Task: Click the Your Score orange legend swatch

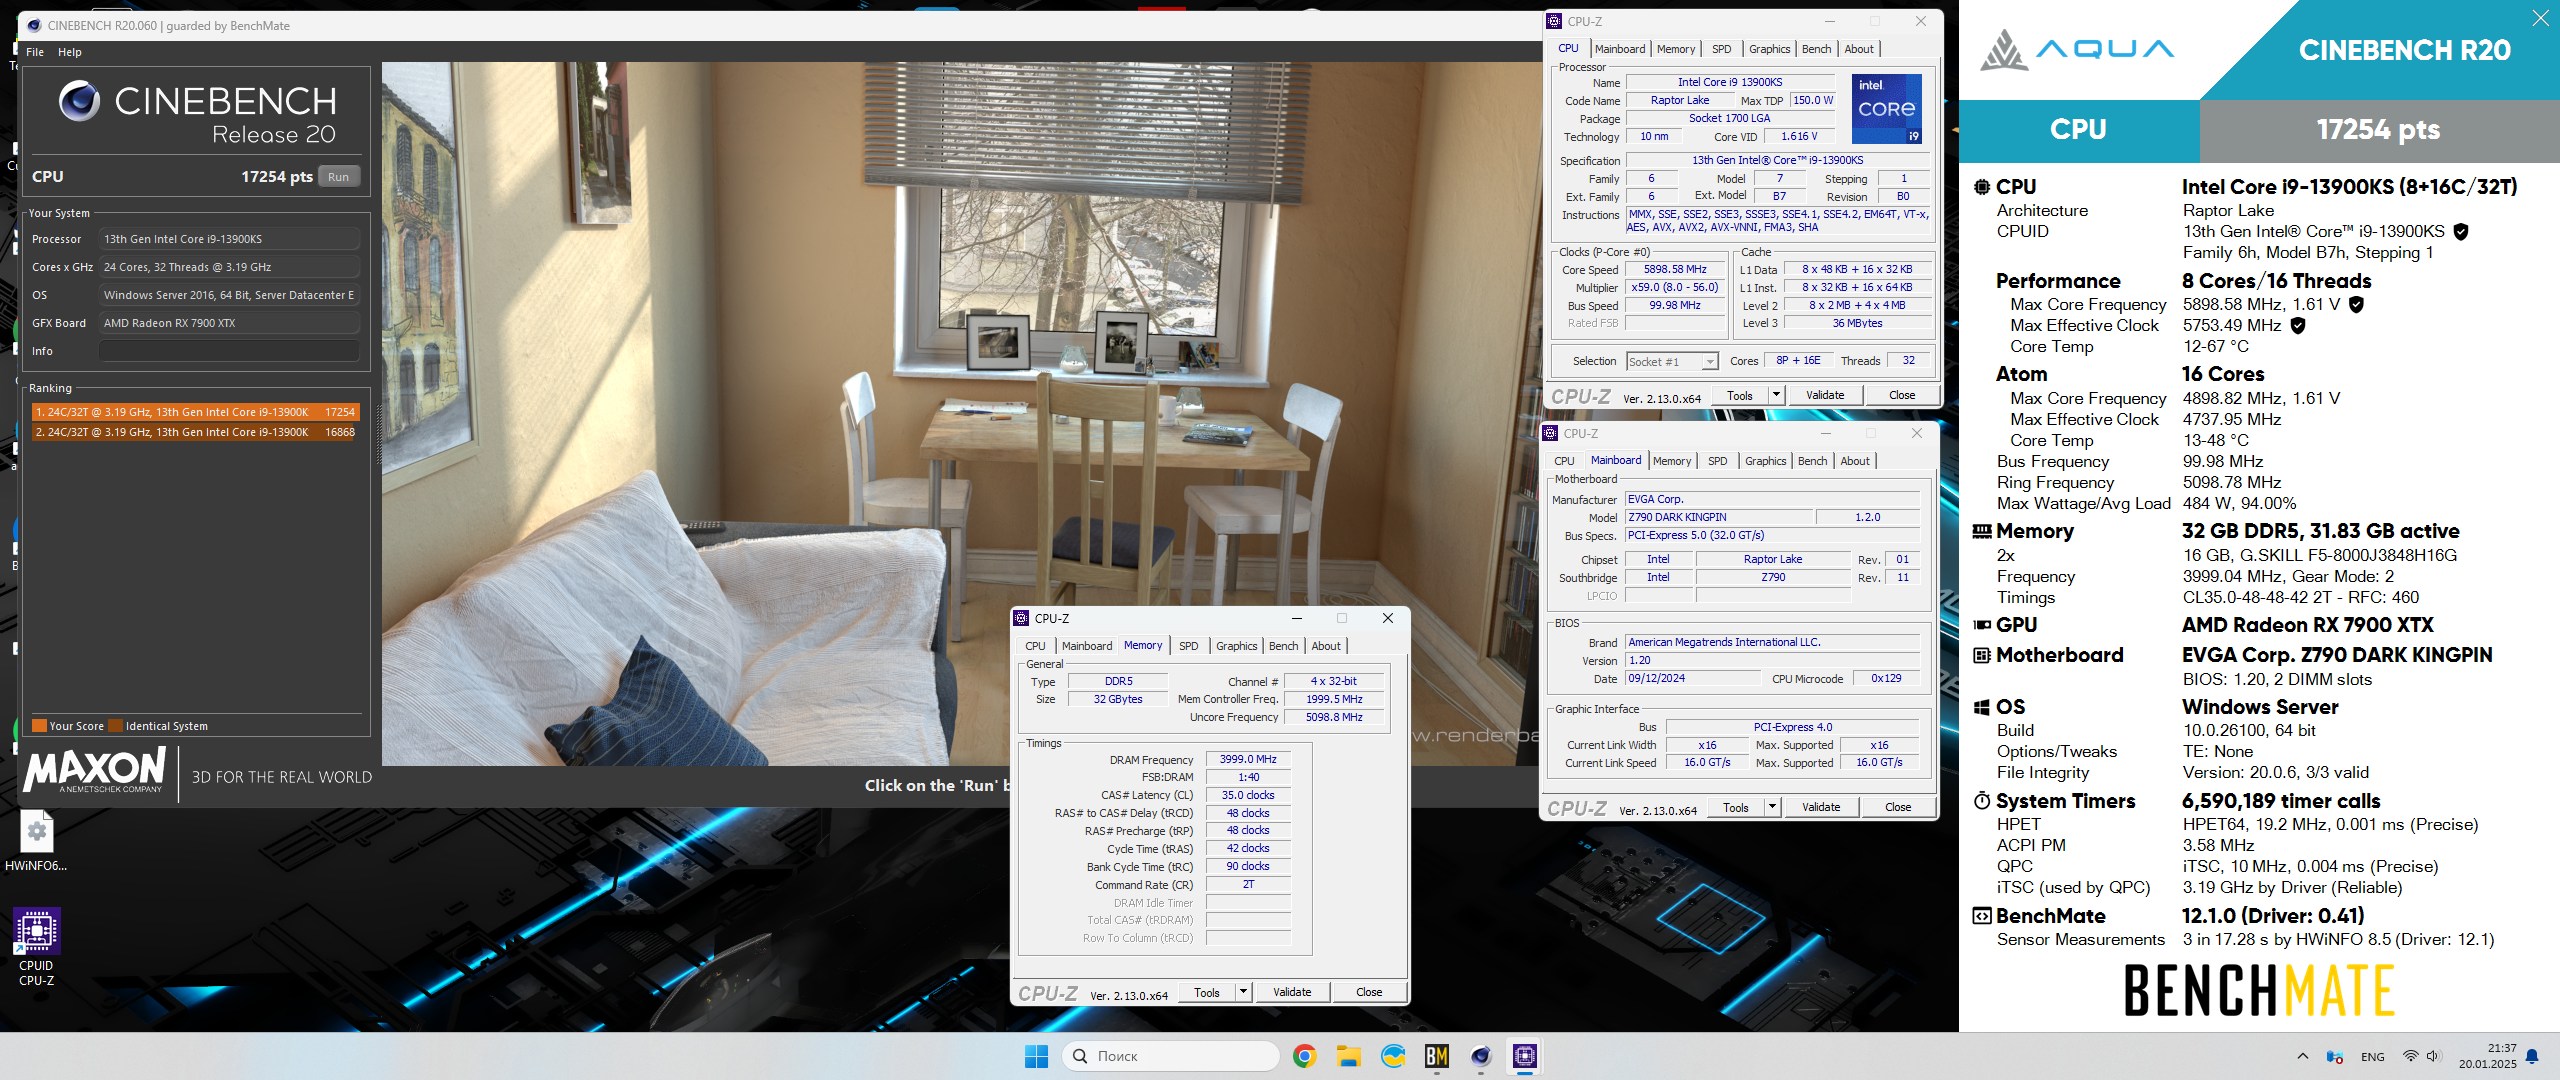Action: coord(39,726)
